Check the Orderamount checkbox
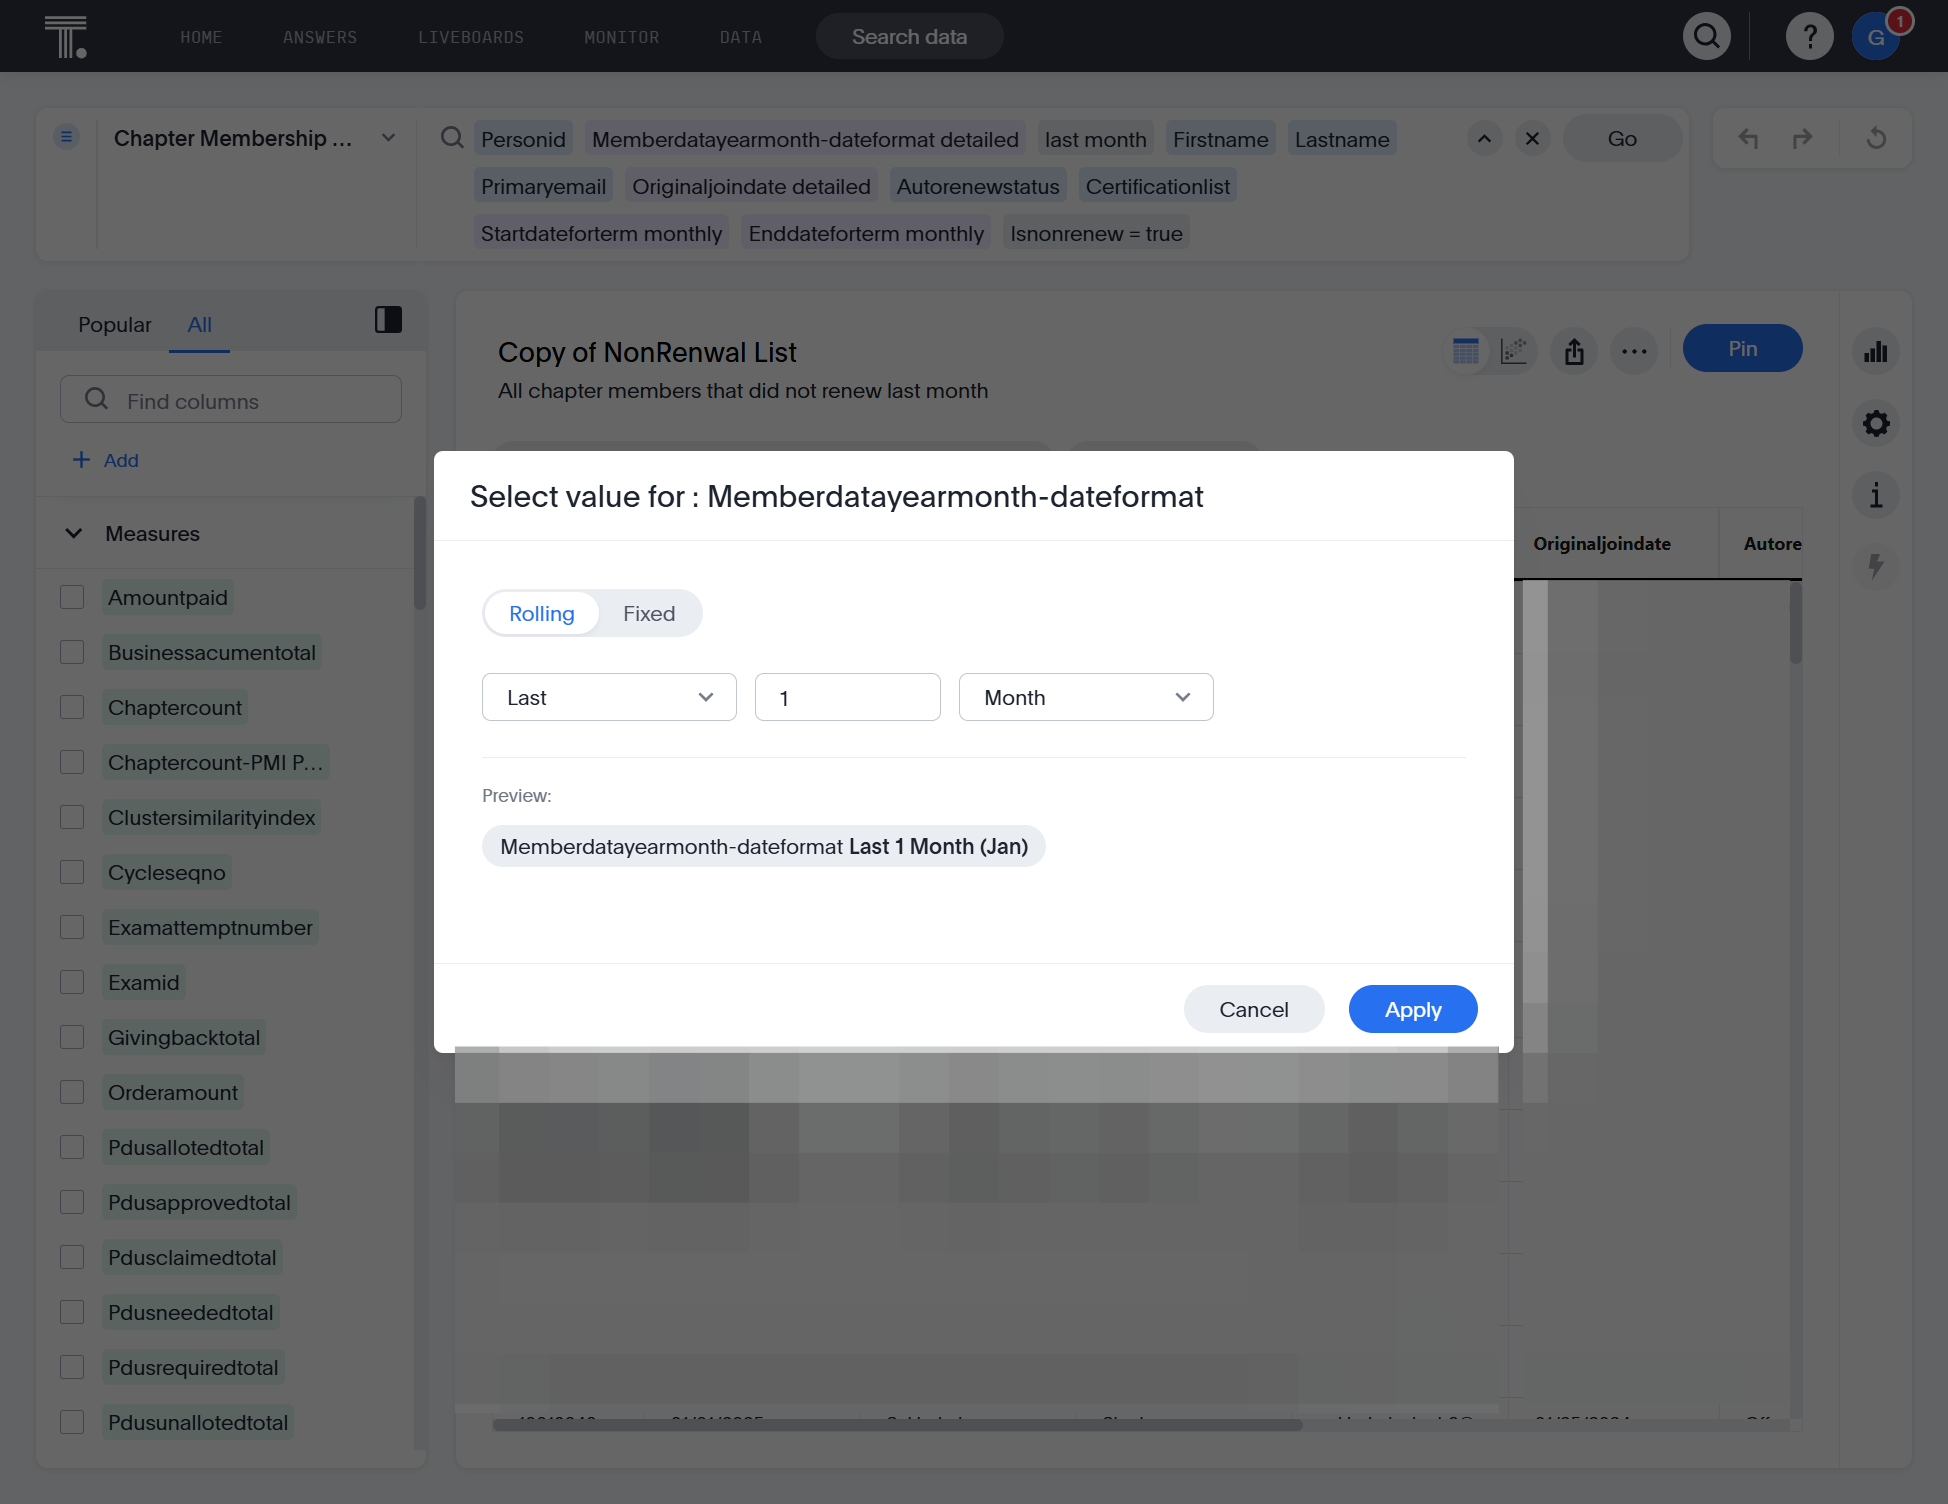Image resolution: width=1948 pixels, height=1504 pixels. (x=72, y=1092)
